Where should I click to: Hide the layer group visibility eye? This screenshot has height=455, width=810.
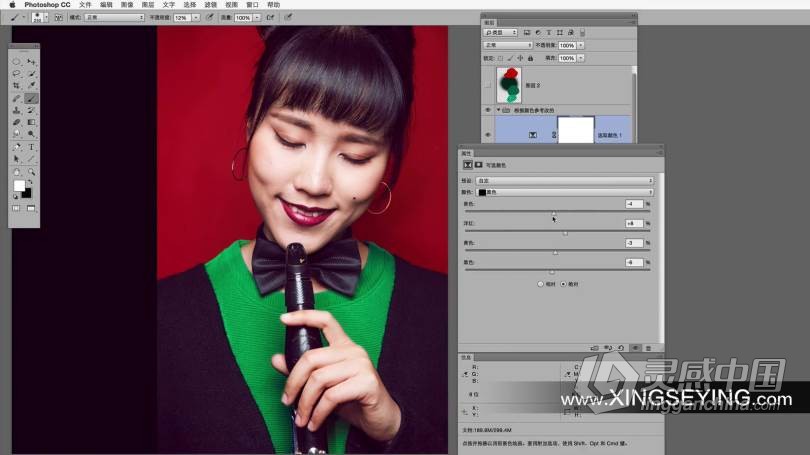488,110
